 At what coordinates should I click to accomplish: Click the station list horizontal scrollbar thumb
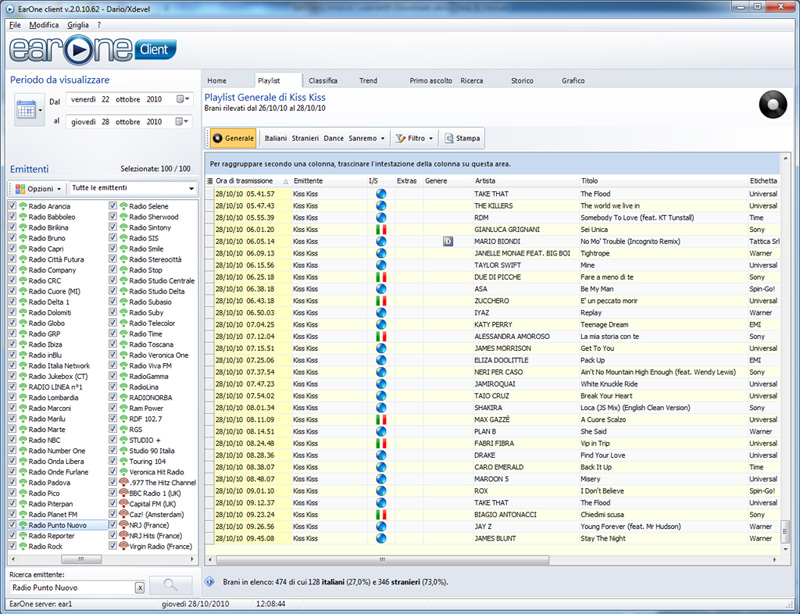point(81,559)
